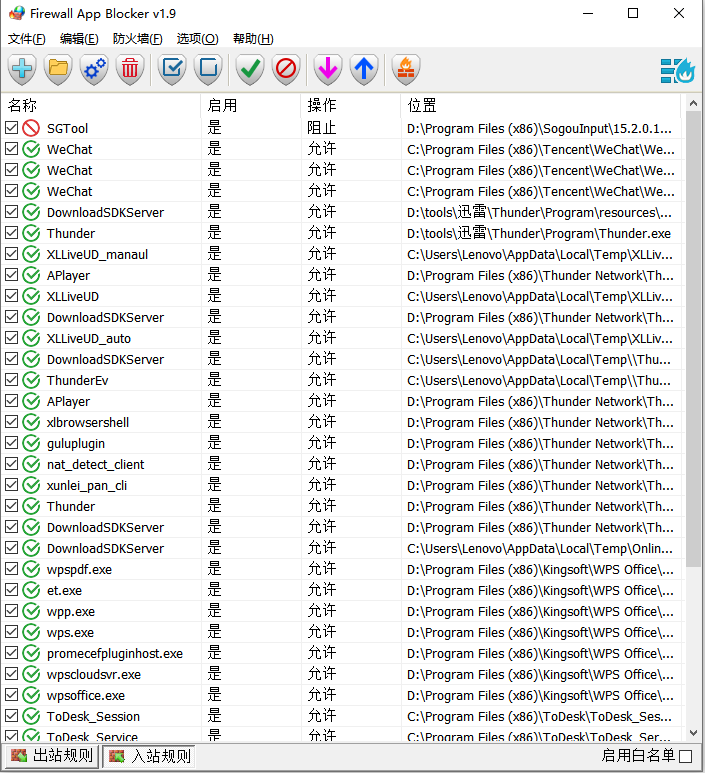705x773 pixels.
Task: Click the uncheck-all empty box icon
Action: 208,69
